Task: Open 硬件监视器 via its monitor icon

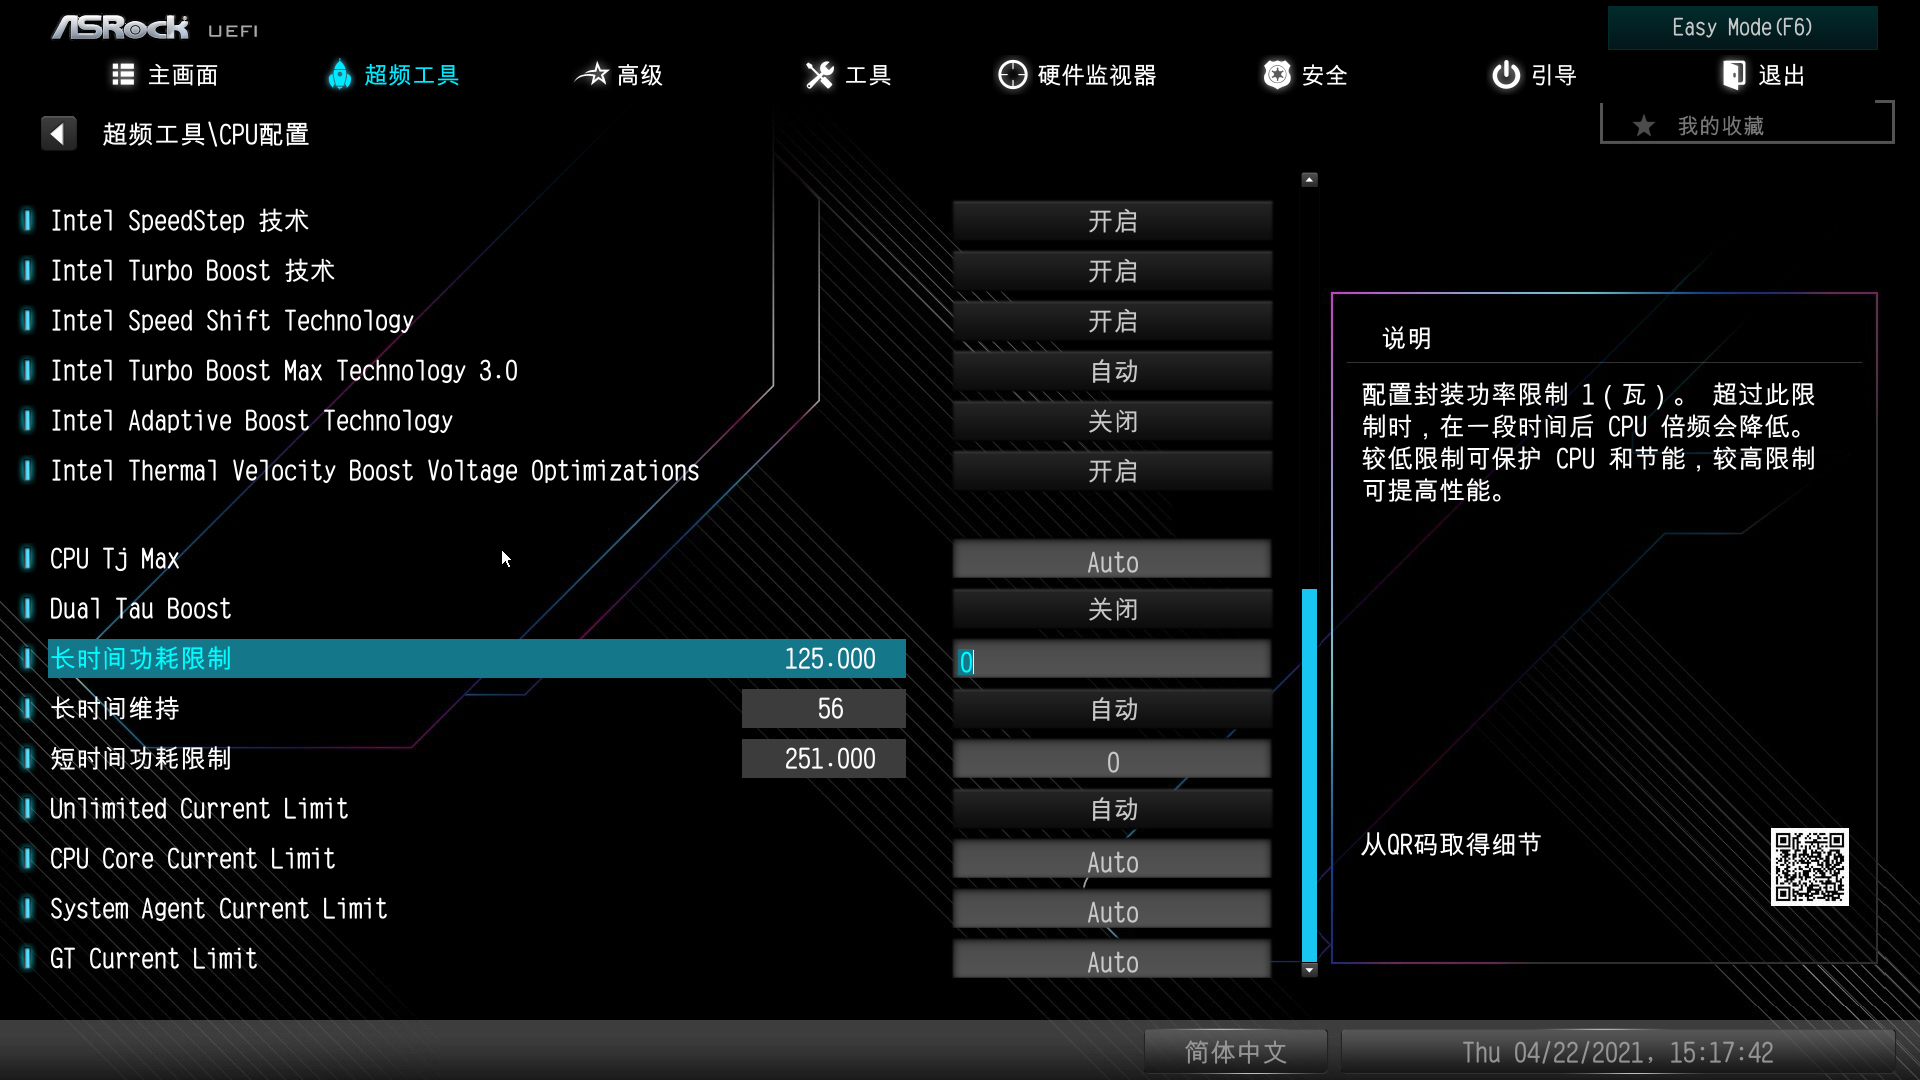Action: [1012, 75]
